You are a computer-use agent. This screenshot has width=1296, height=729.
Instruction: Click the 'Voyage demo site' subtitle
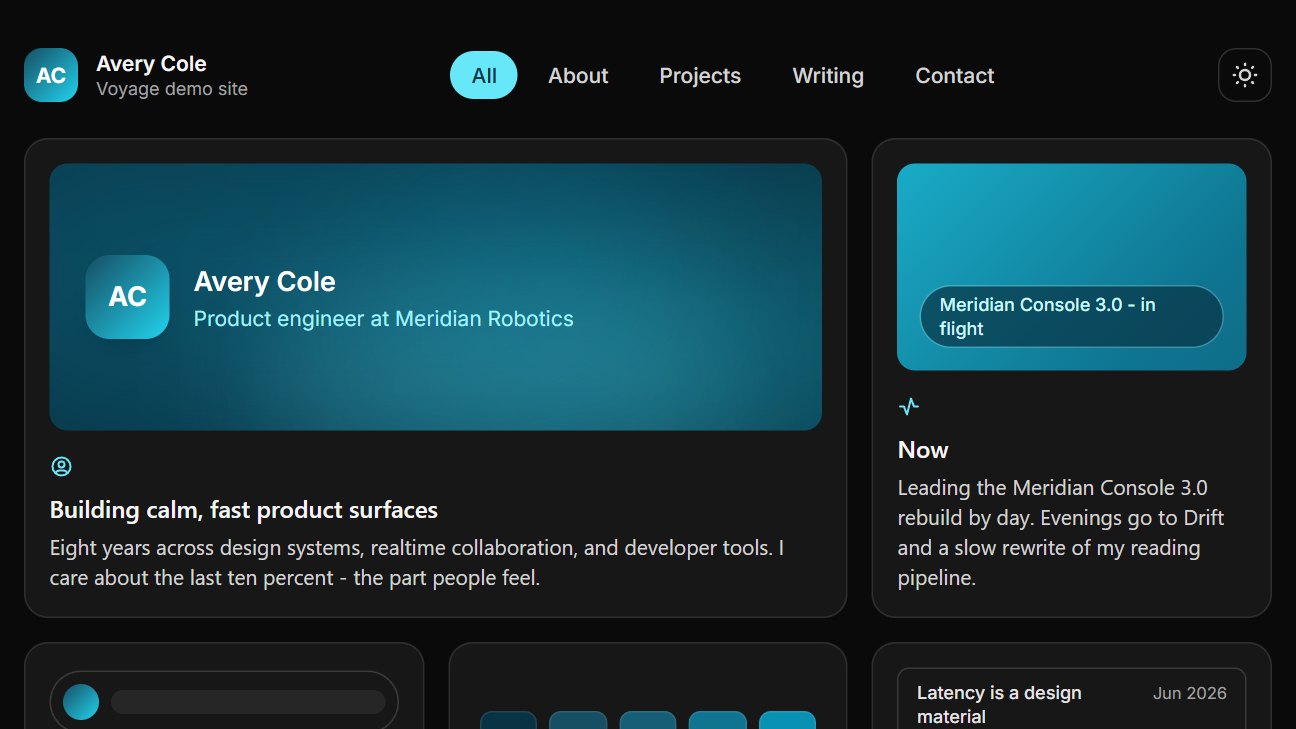point(172,89)
